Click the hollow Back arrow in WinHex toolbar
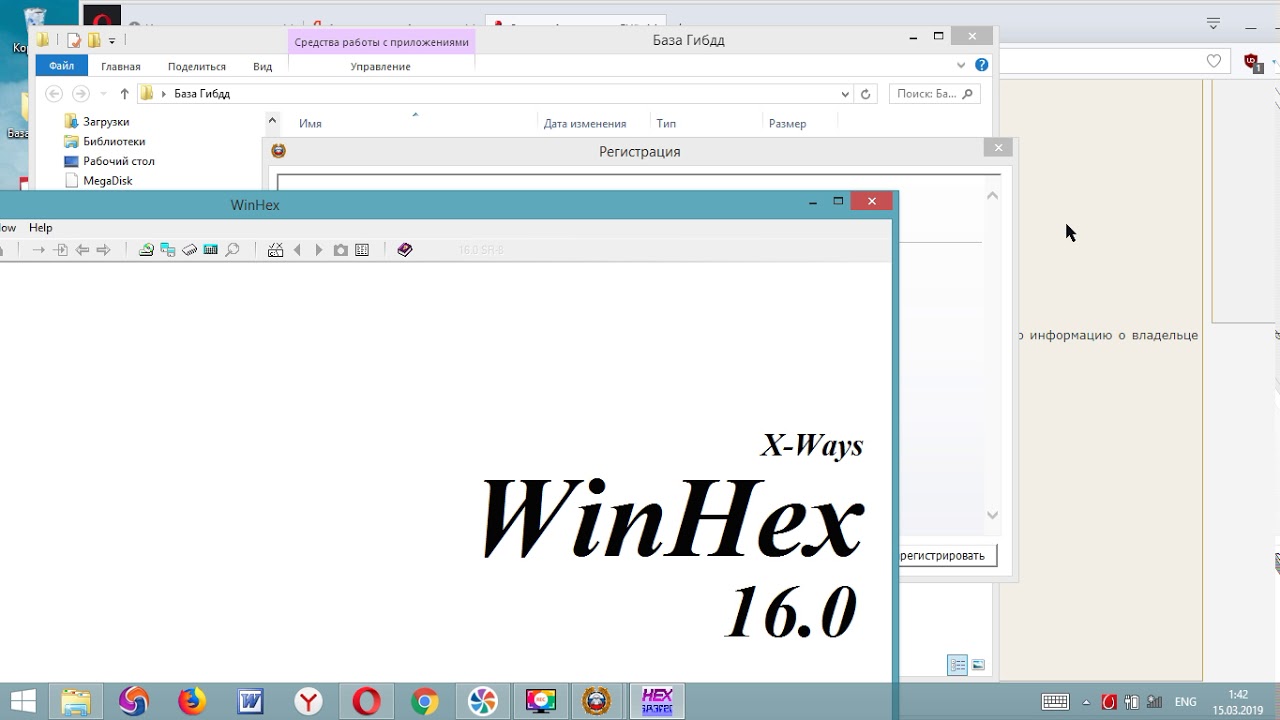The height and width of the screenshot is (720, 1280). (82, 250)
